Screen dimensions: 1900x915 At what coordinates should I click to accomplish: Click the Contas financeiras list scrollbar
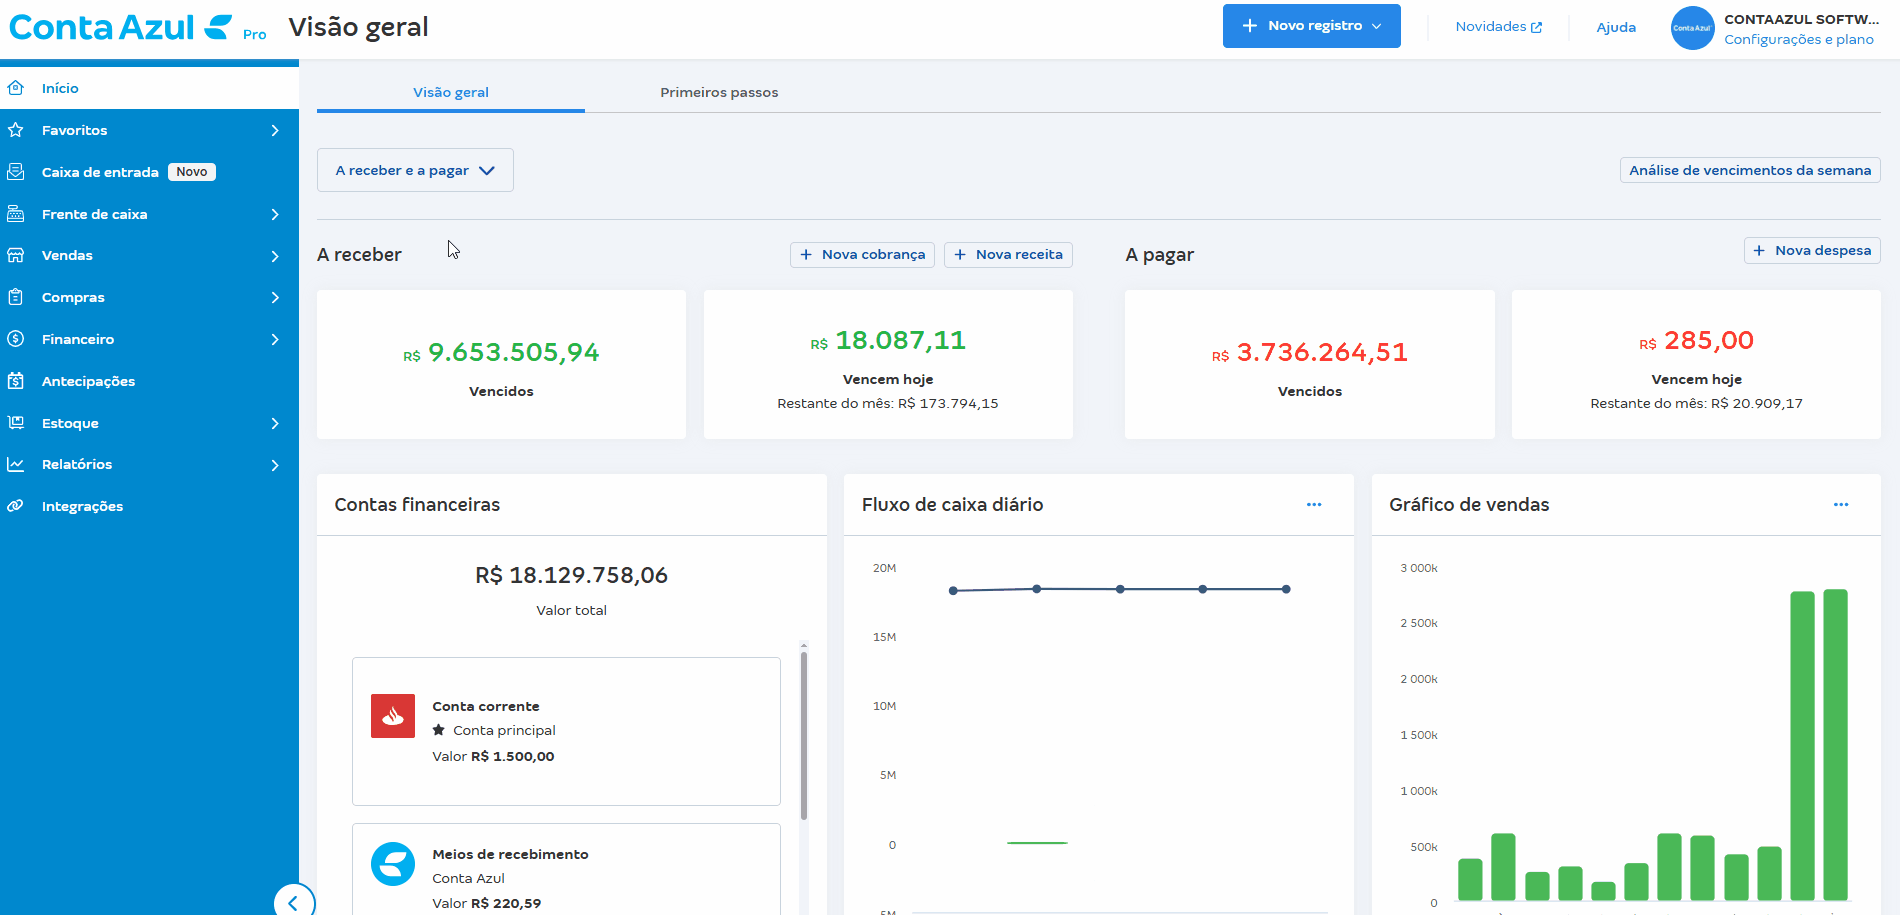pos(804,735)
